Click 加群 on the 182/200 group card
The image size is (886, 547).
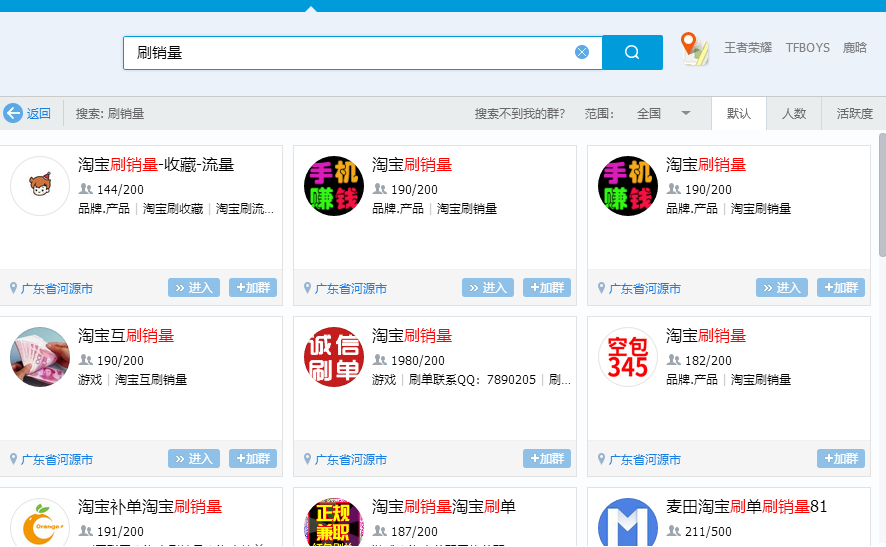click(841, 458)
